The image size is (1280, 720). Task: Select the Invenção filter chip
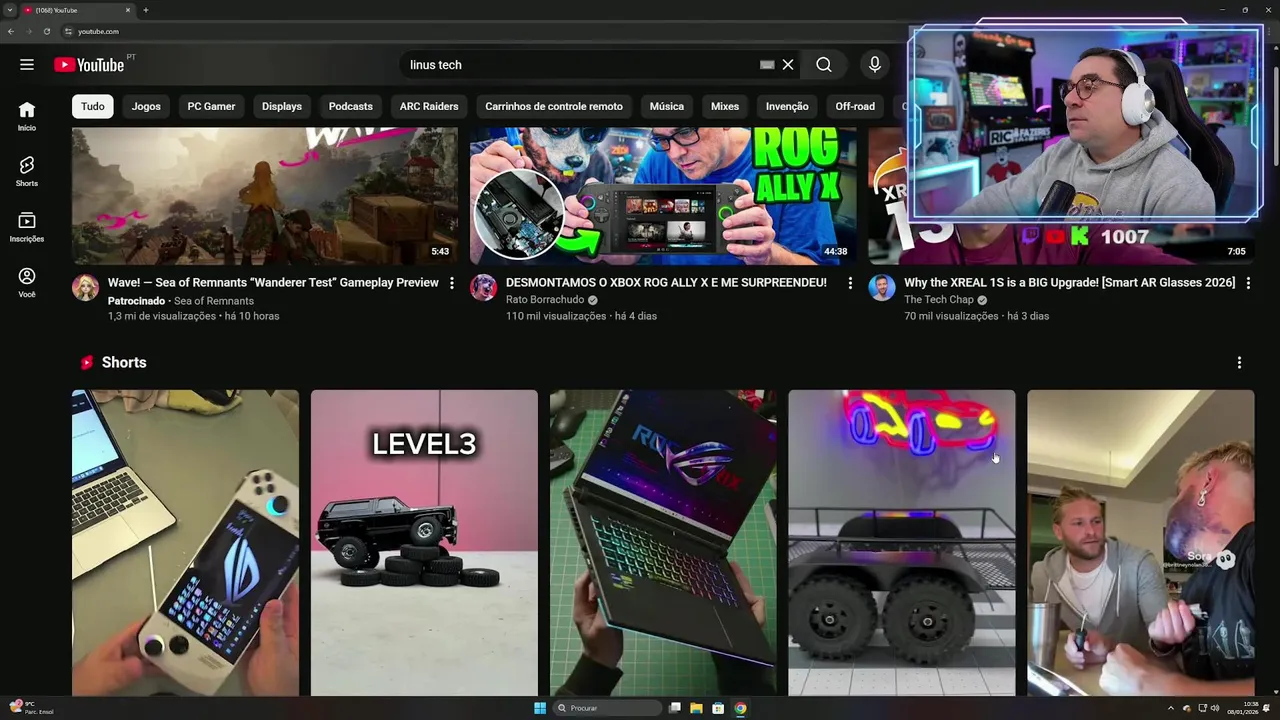coord(787,106)
